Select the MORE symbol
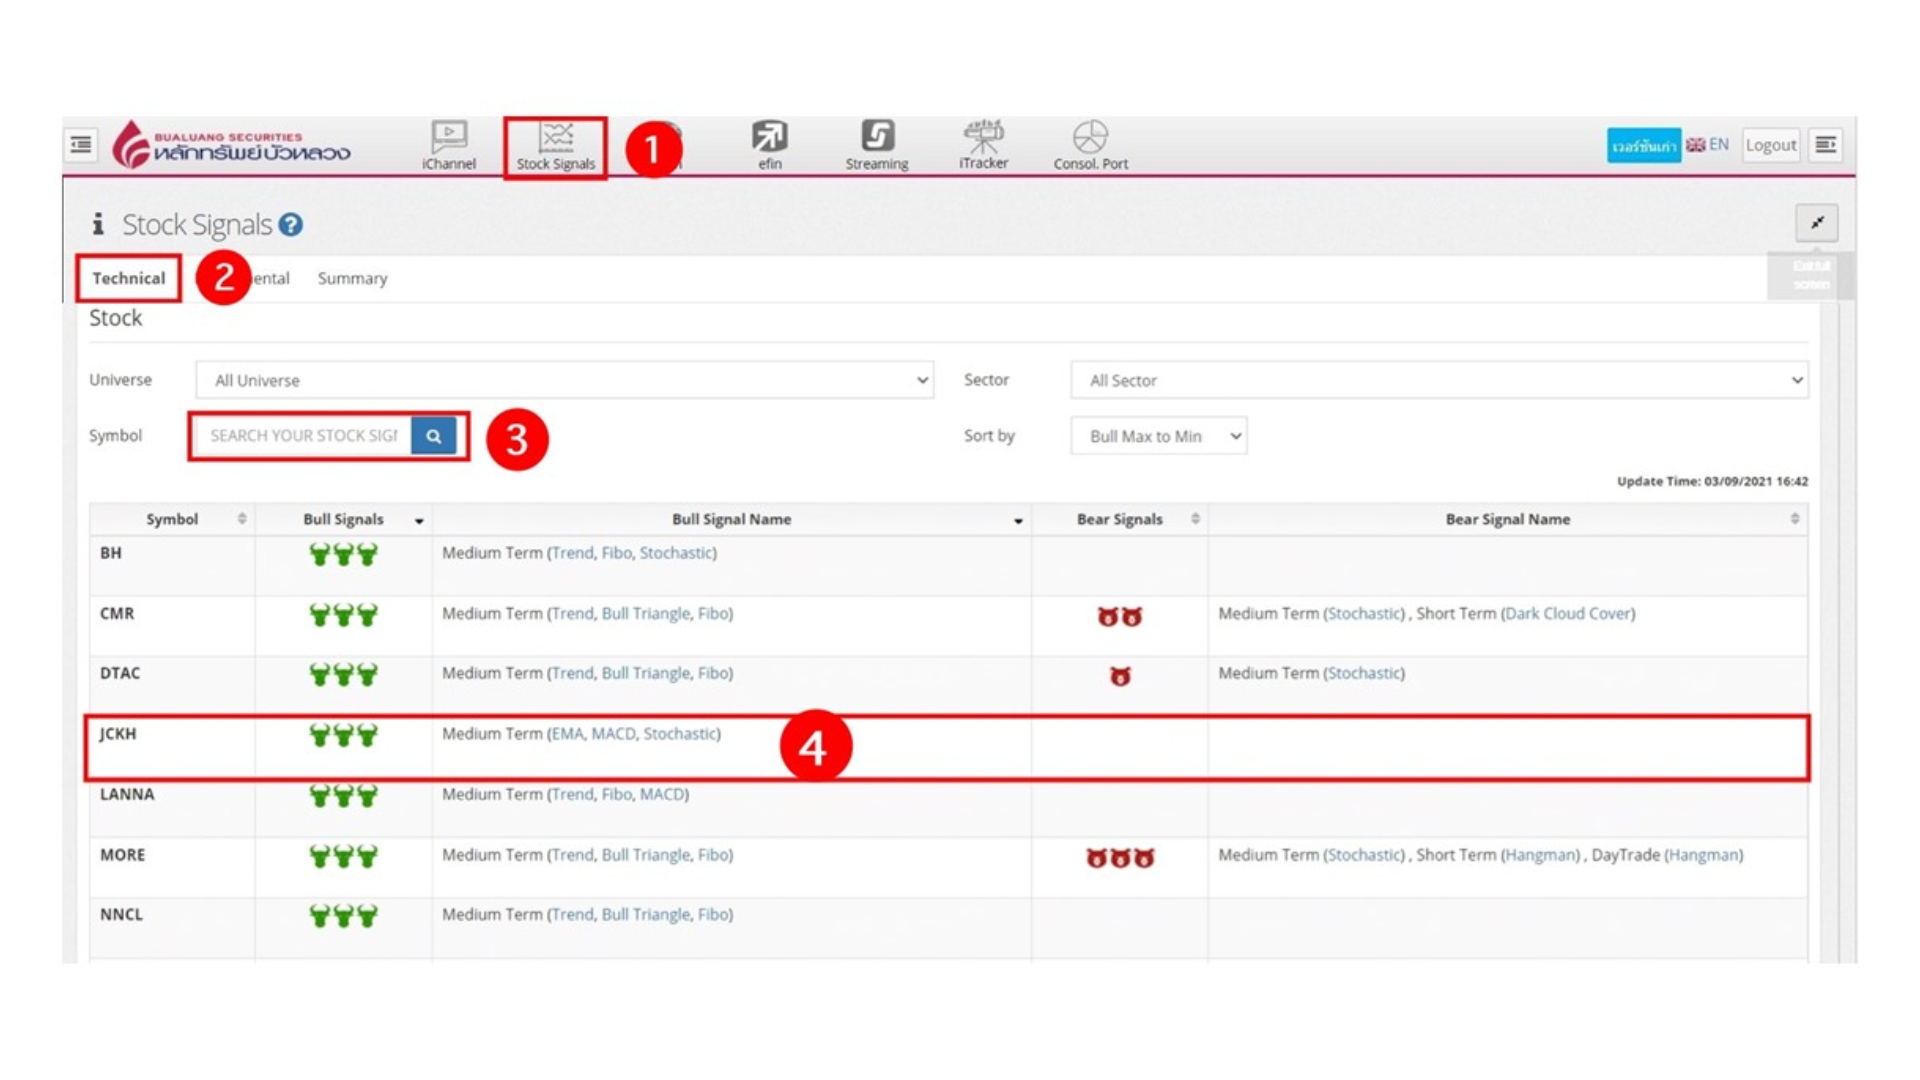Viewport: 1920px width, 1080px height. (123, 855)
